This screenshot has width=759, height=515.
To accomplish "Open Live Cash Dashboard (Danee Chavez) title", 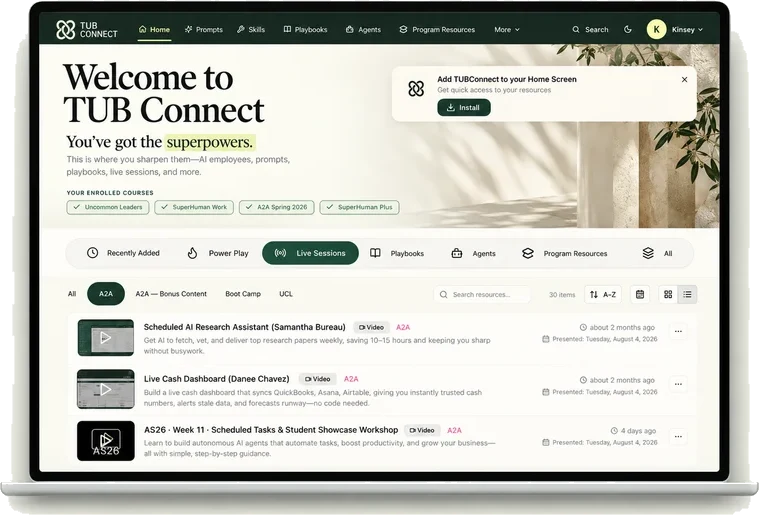I will point(216,379).
